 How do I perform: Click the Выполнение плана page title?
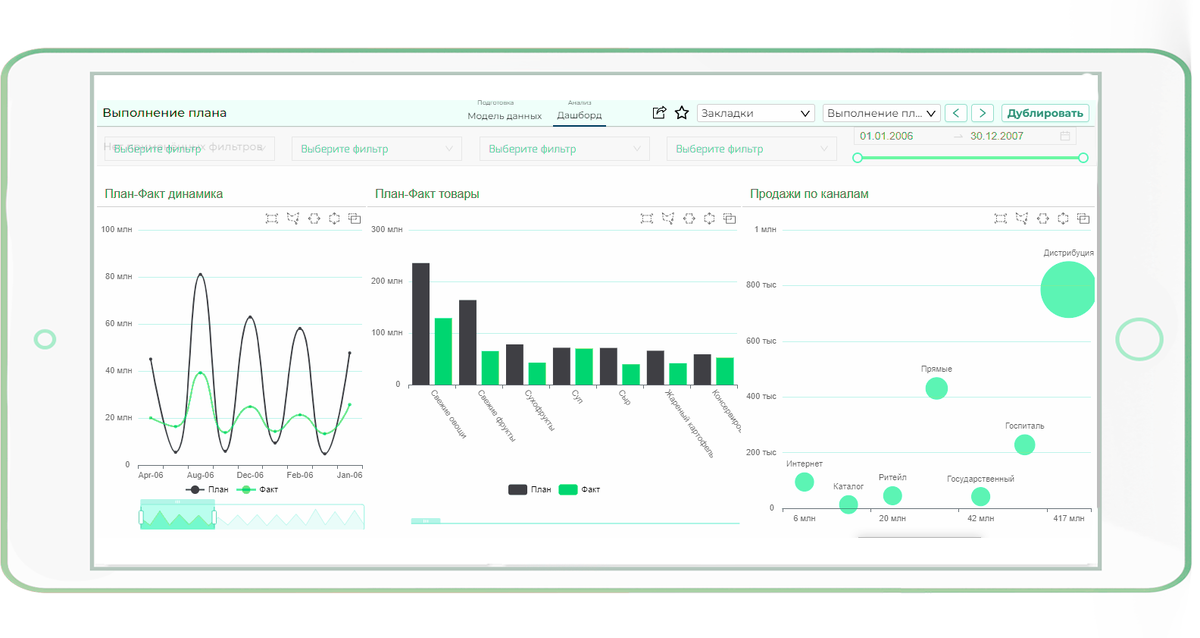pos(165,113)
